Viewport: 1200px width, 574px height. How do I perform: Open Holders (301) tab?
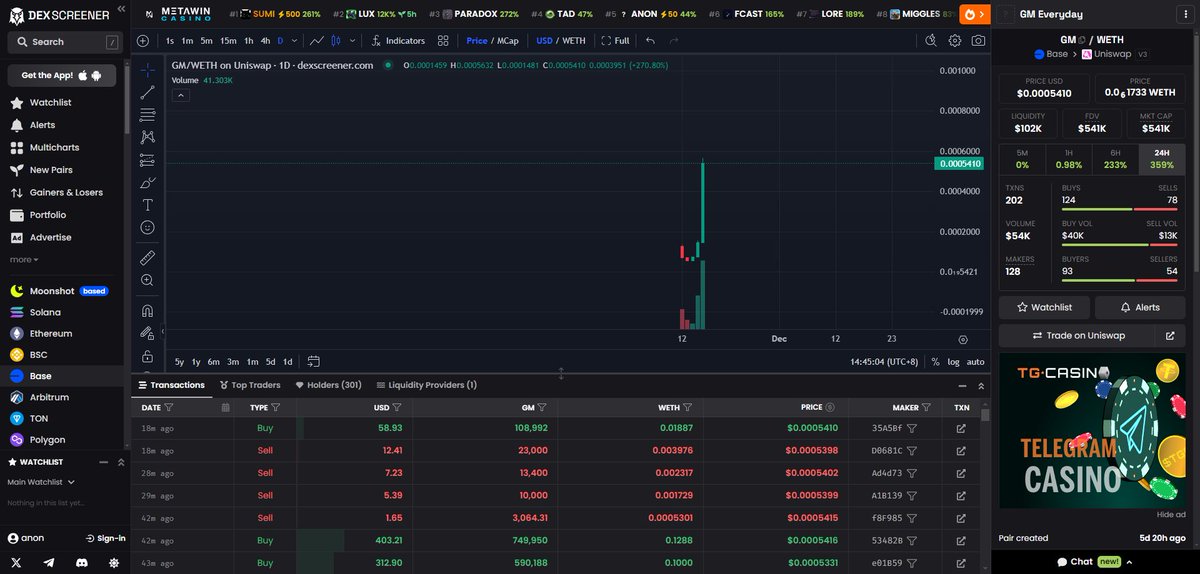(328, 385)
